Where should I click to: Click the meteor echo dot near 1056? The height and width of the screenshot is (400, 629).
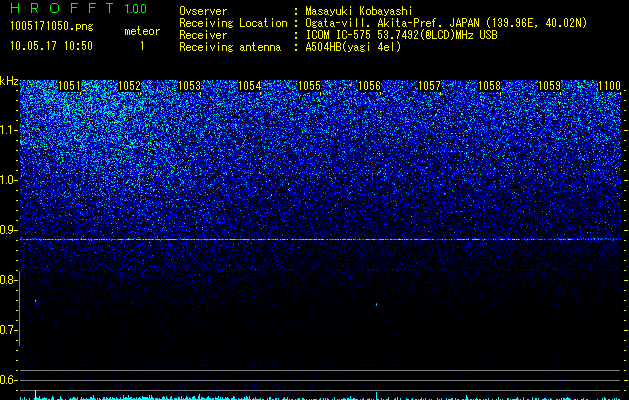pos(376,305)
